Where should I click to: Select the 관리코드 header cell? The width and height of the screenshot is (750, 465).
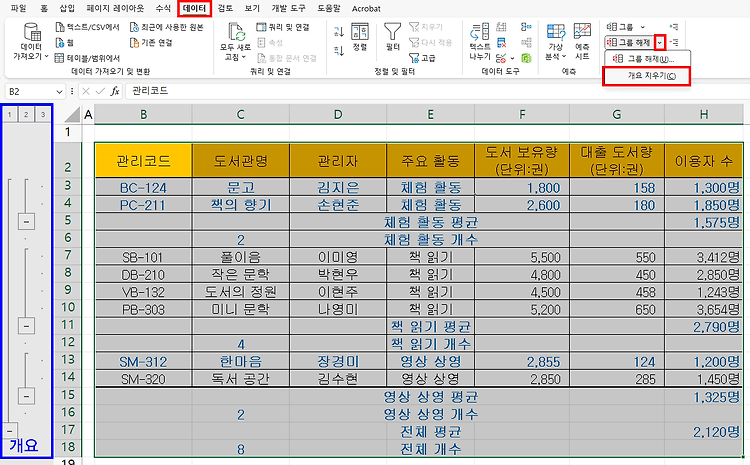coord(143,161)
